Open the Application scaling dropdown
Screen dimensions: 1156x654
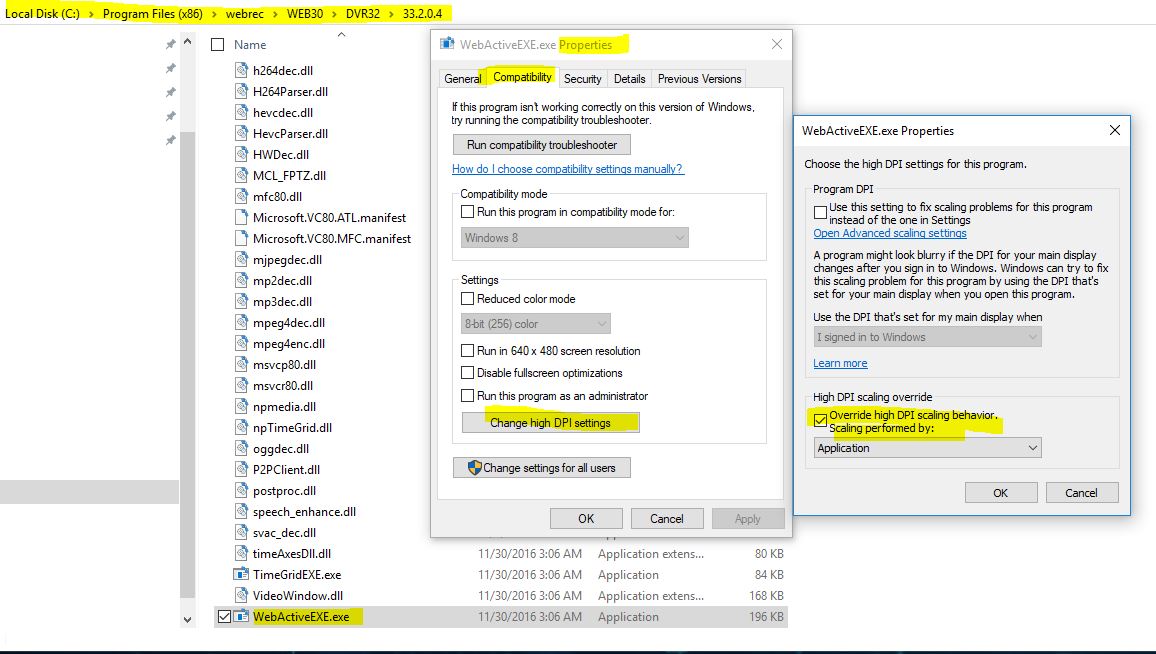(927, 448)
